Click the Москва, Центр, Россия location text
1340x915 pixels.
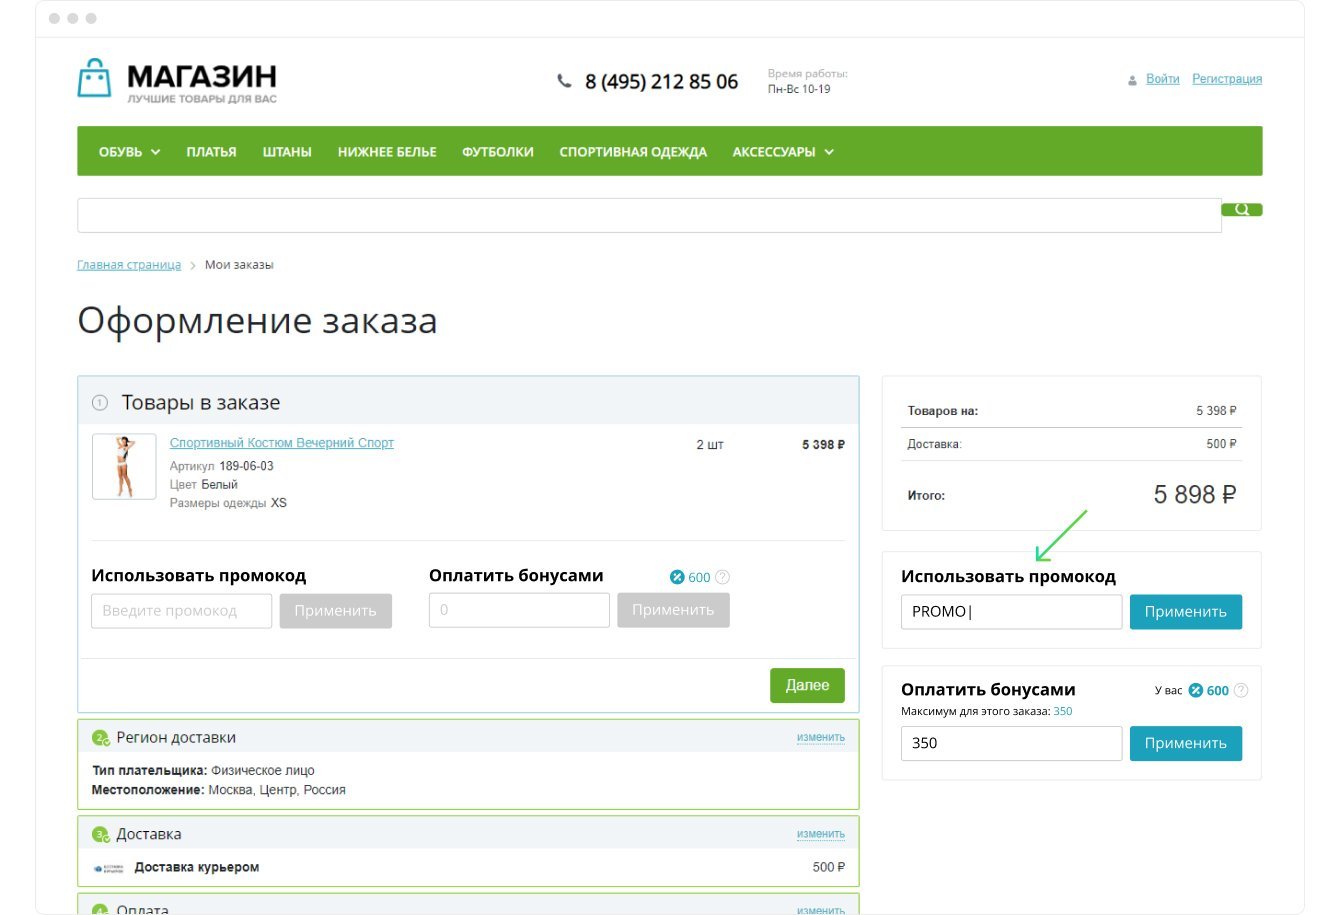click(x=277, y=790)
